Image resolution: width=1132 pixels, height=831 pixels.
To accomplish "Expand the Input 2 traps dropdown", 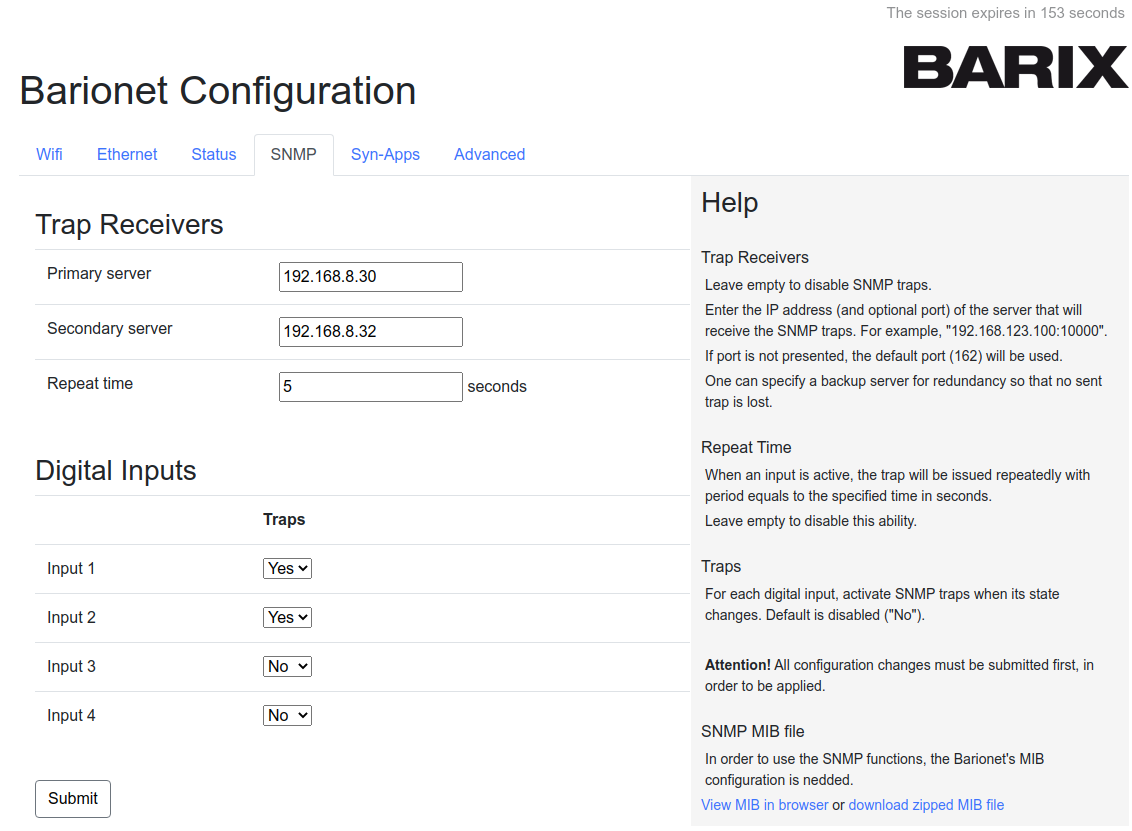I will (287, 617).
